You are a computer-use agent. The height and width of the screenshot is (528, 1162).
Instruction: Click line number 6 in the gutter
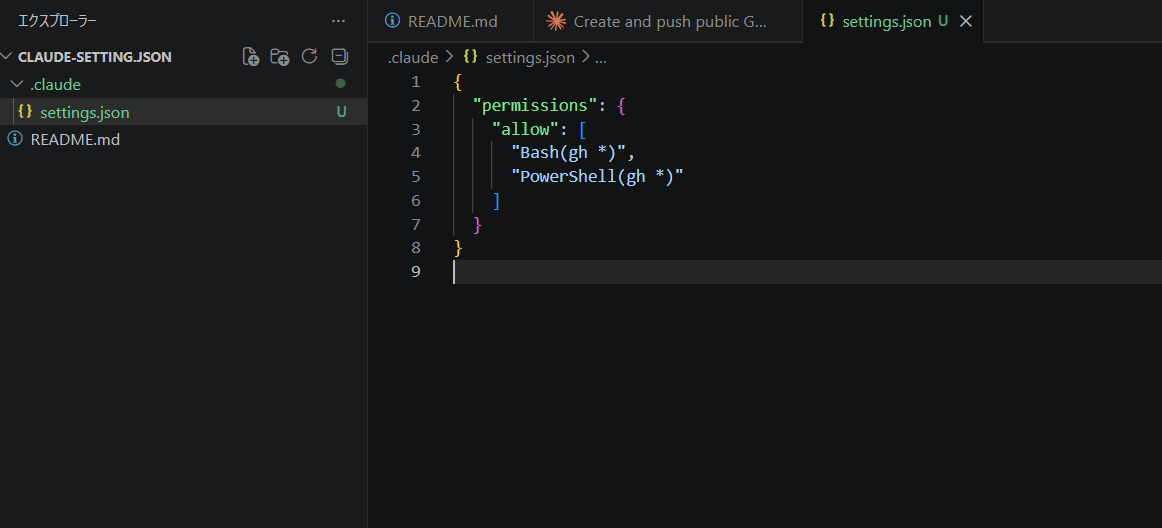[415, 200]
